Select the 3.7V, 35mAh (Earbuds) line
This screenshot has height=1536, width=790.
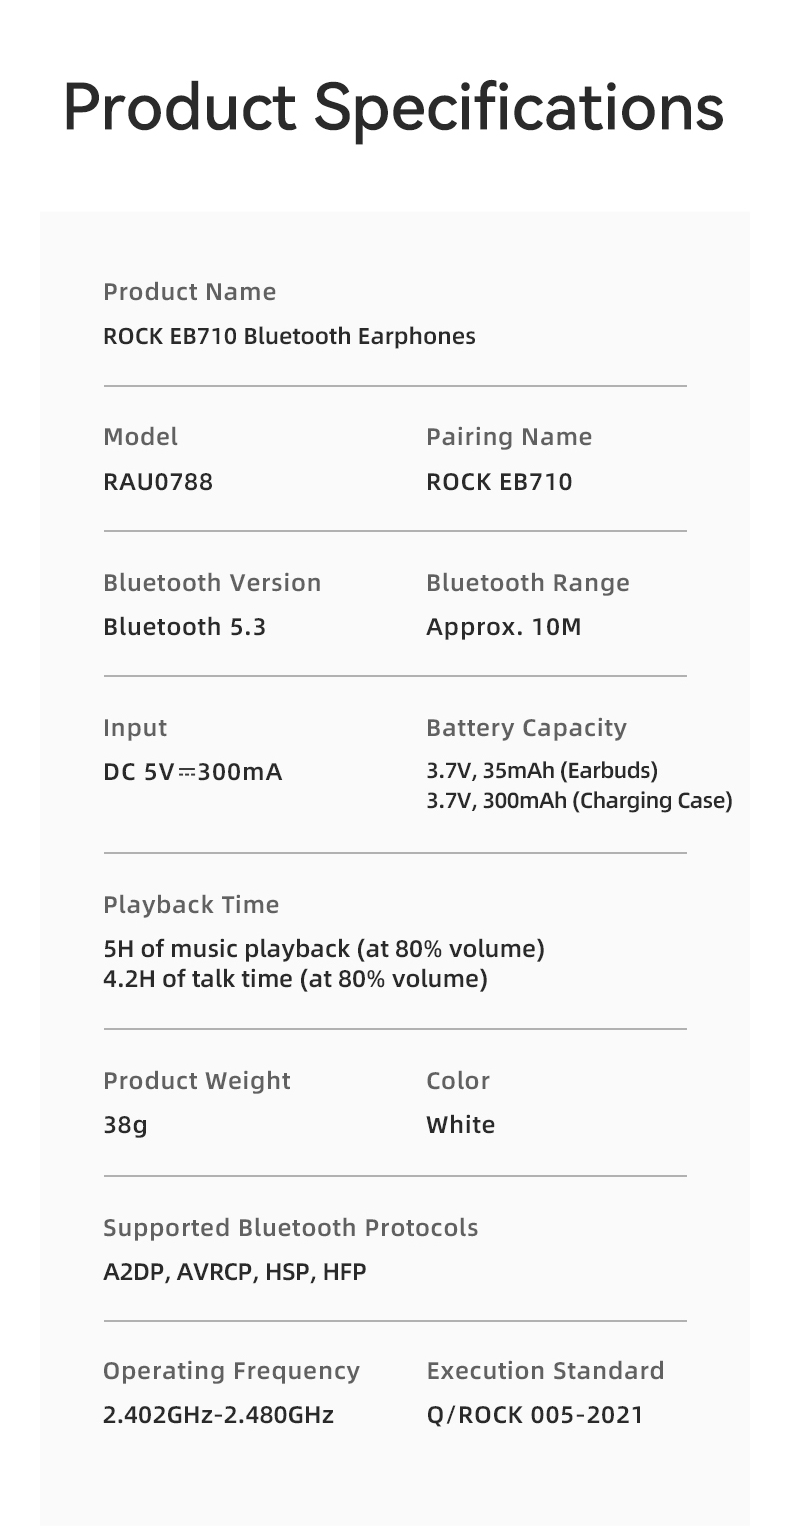(x=542, y=771)
